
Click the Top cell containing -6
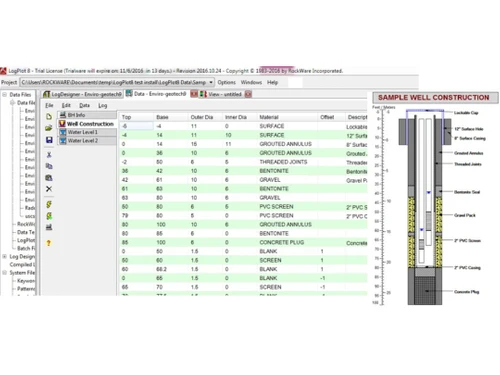pos(137,126)
